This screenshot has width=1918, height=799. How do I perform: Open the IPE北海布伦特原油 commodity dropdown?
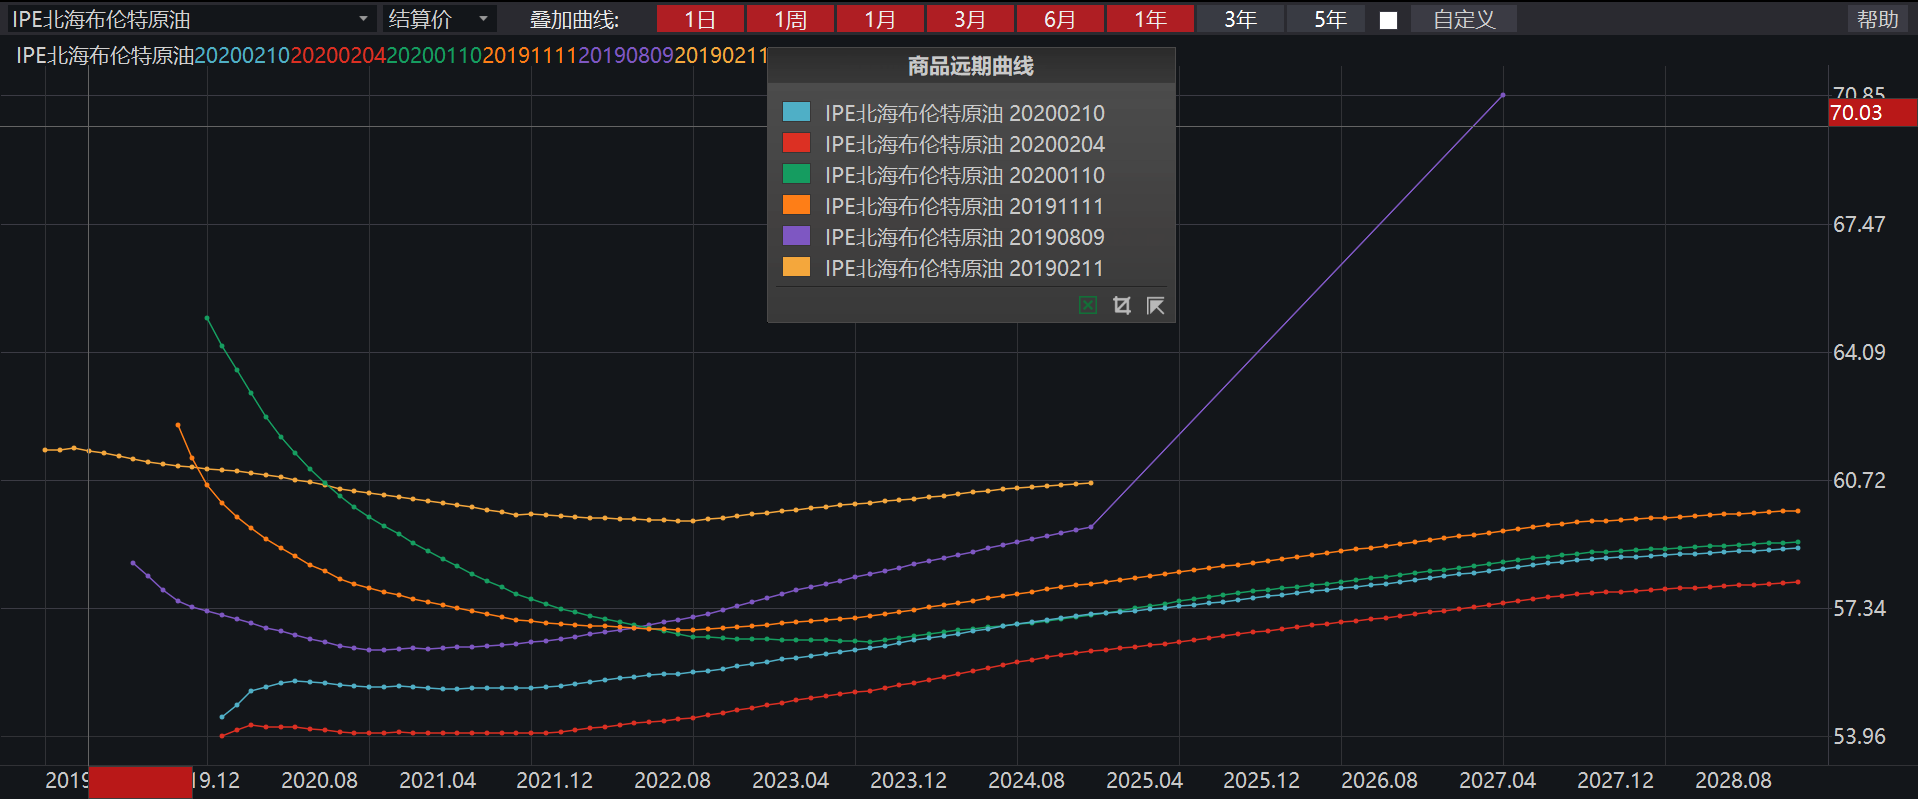coord(363,19)
